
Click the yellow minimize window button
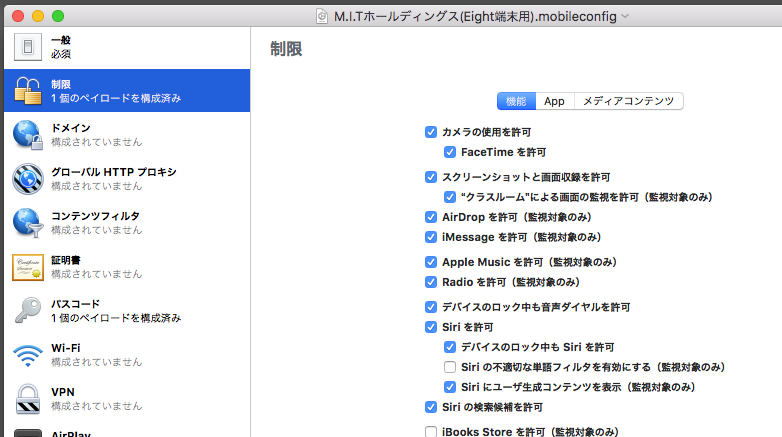click(38, 16)
